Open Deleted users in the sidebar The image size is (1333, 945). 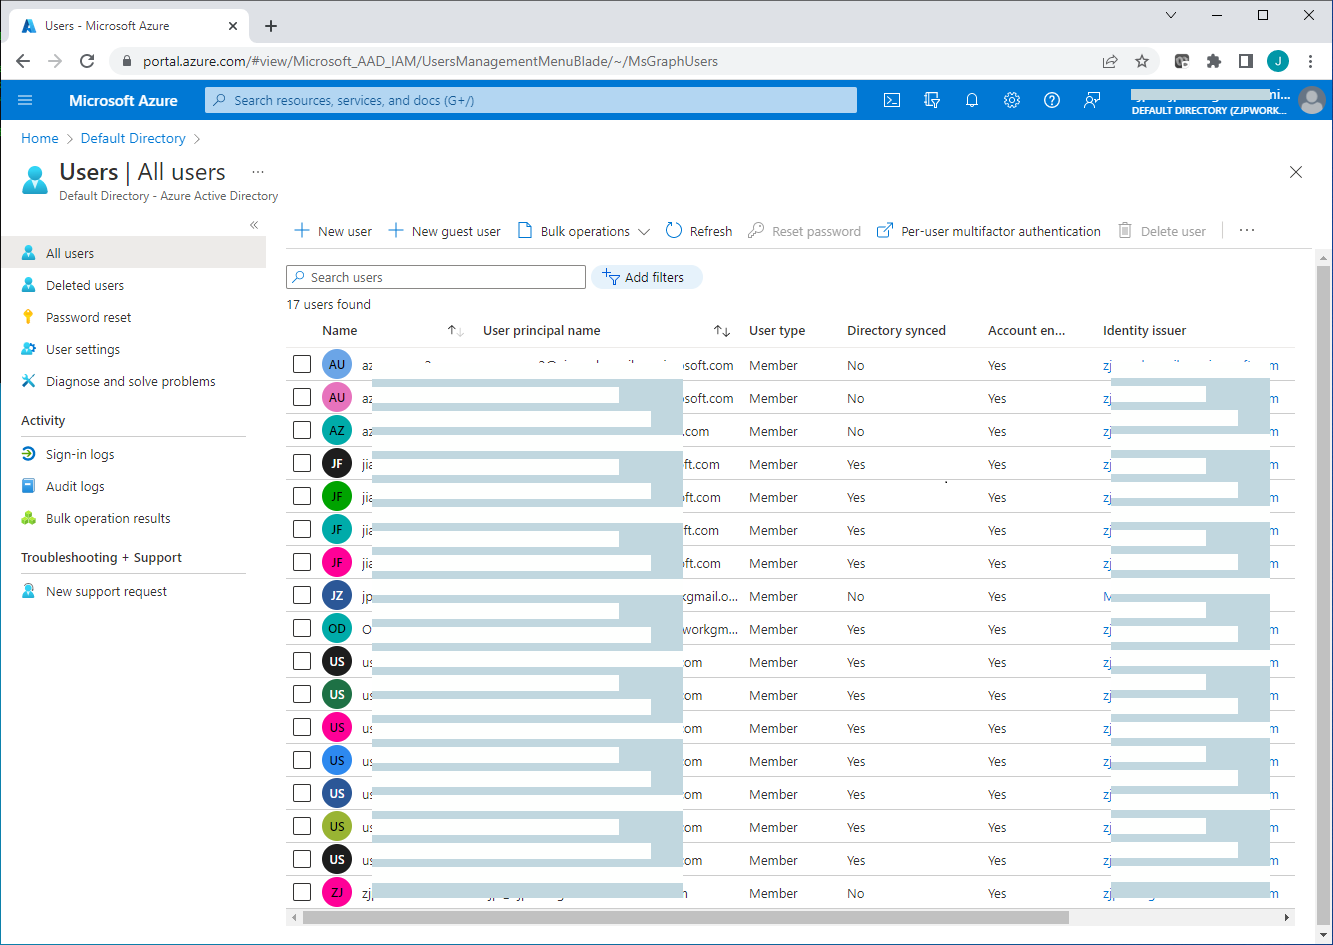(x=85, y=285)
